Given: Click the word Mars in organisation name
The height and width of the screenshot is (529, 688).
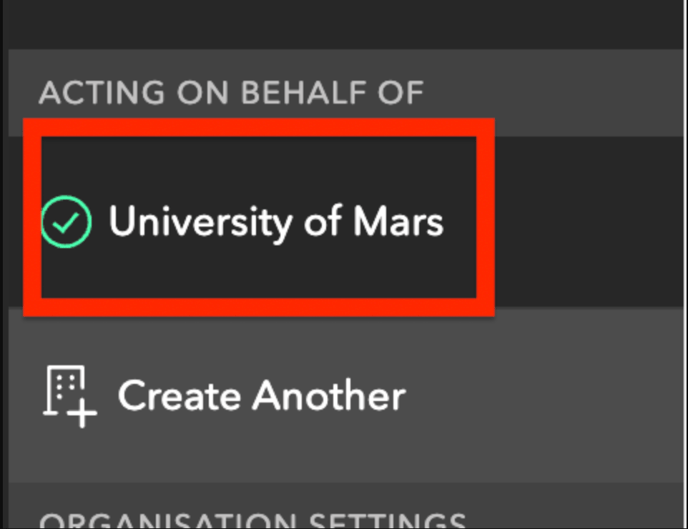Looking at the screenshot, I should (398, 222).
